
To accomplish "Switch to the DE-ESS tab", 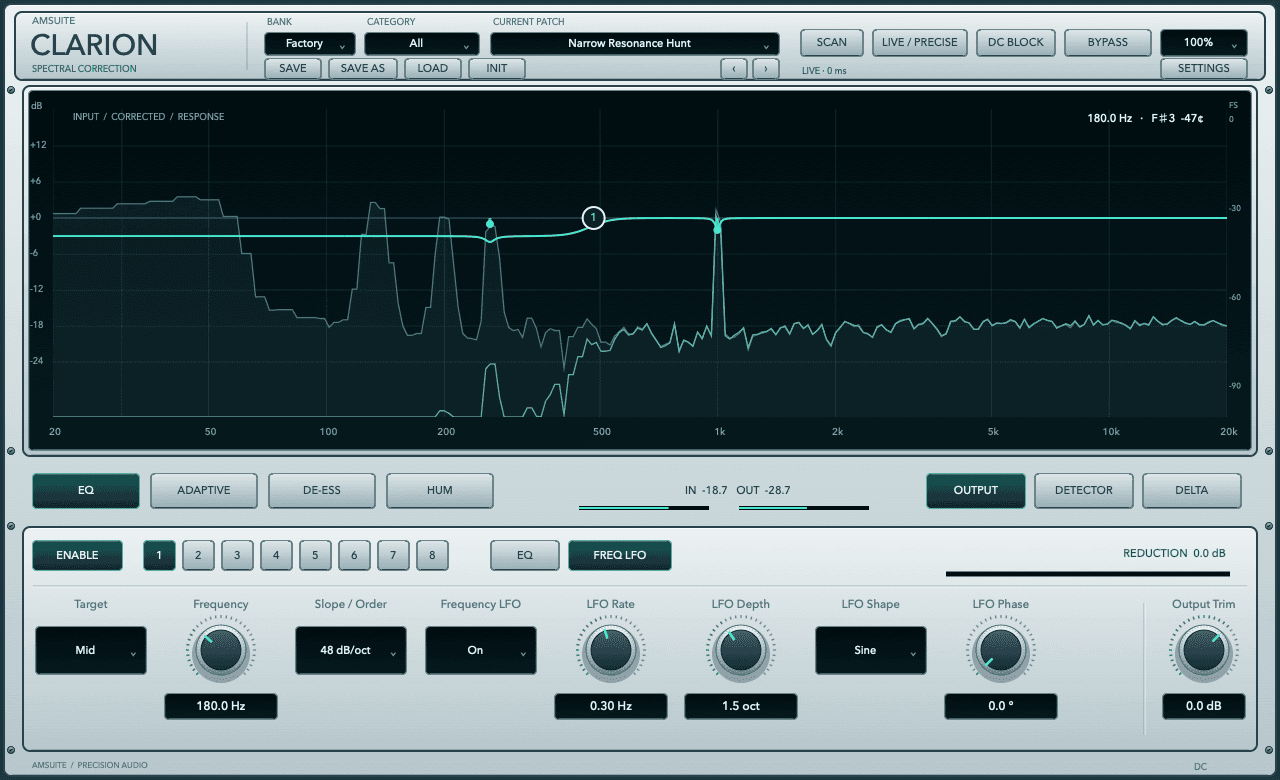I will click(x=322, y=490).
